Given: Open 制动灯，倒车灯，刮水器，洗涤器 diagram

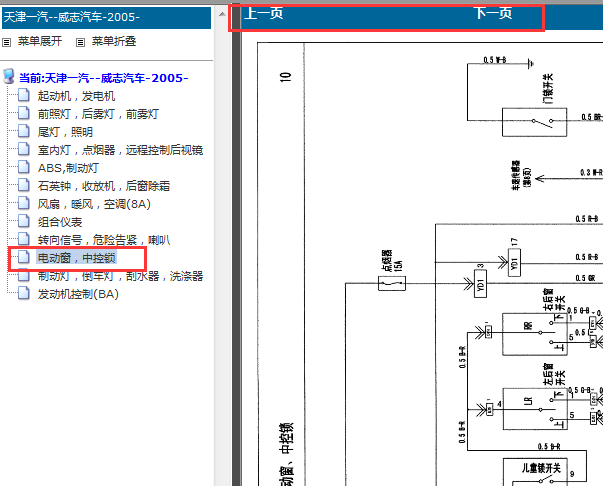Looking at the screenshot, I should point(120,276).
